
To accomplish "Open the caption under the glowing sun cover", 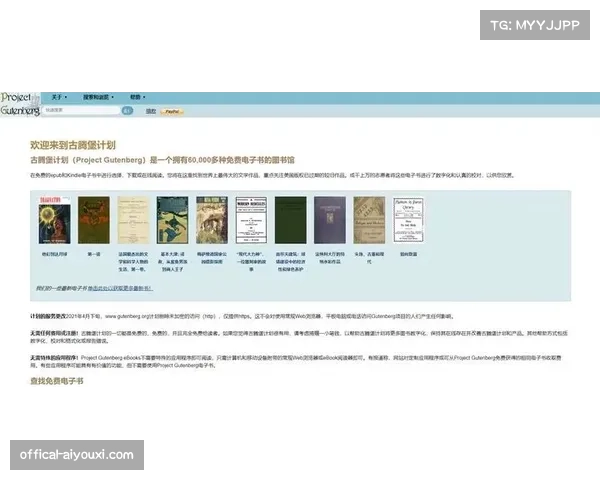I will 54,254.
